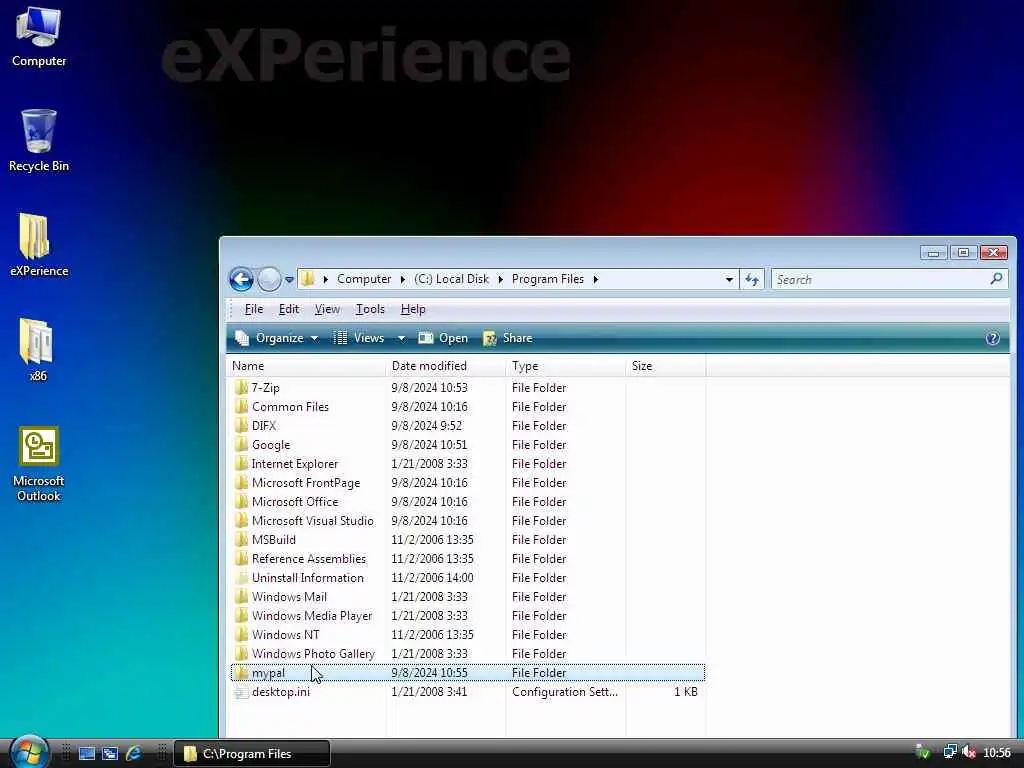Select the Microsoft Outlook desktop shortcut

(x=39, y=464)
